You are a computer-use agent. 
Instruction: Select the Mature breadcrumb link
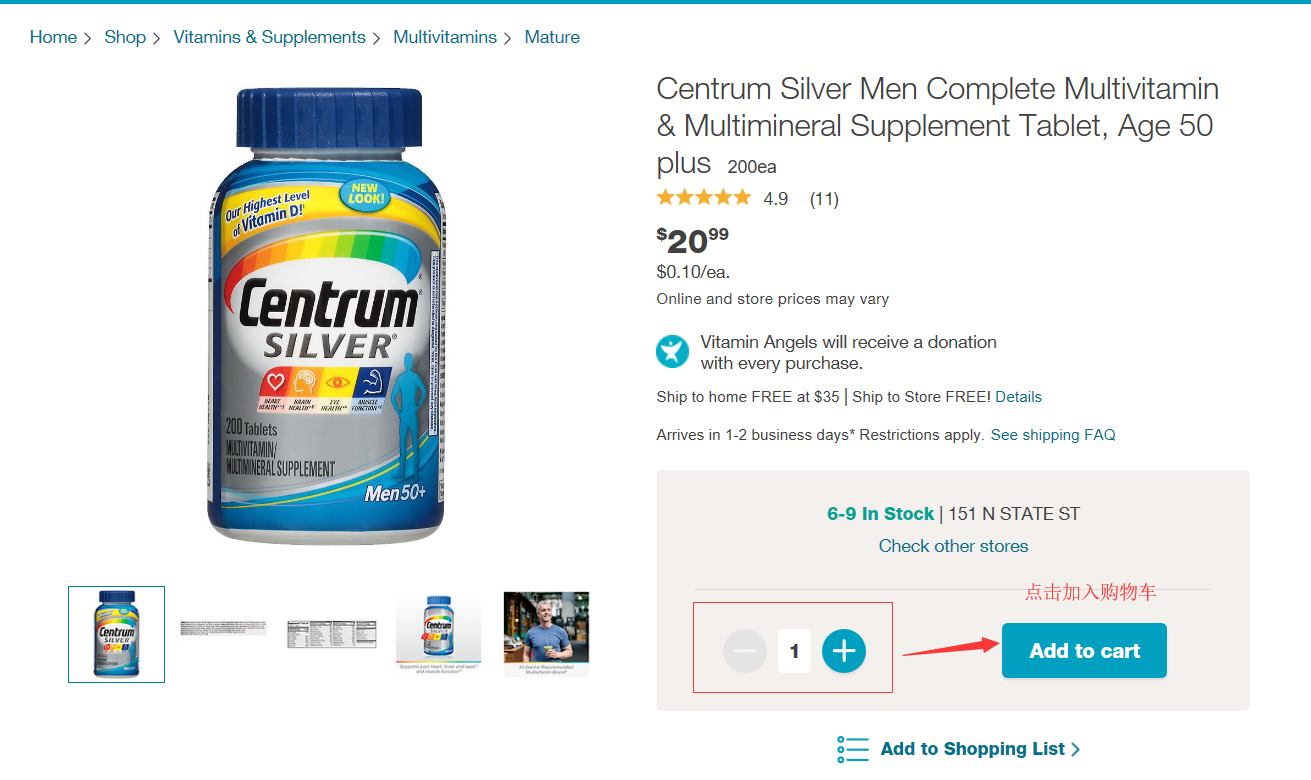coord(552,37)
